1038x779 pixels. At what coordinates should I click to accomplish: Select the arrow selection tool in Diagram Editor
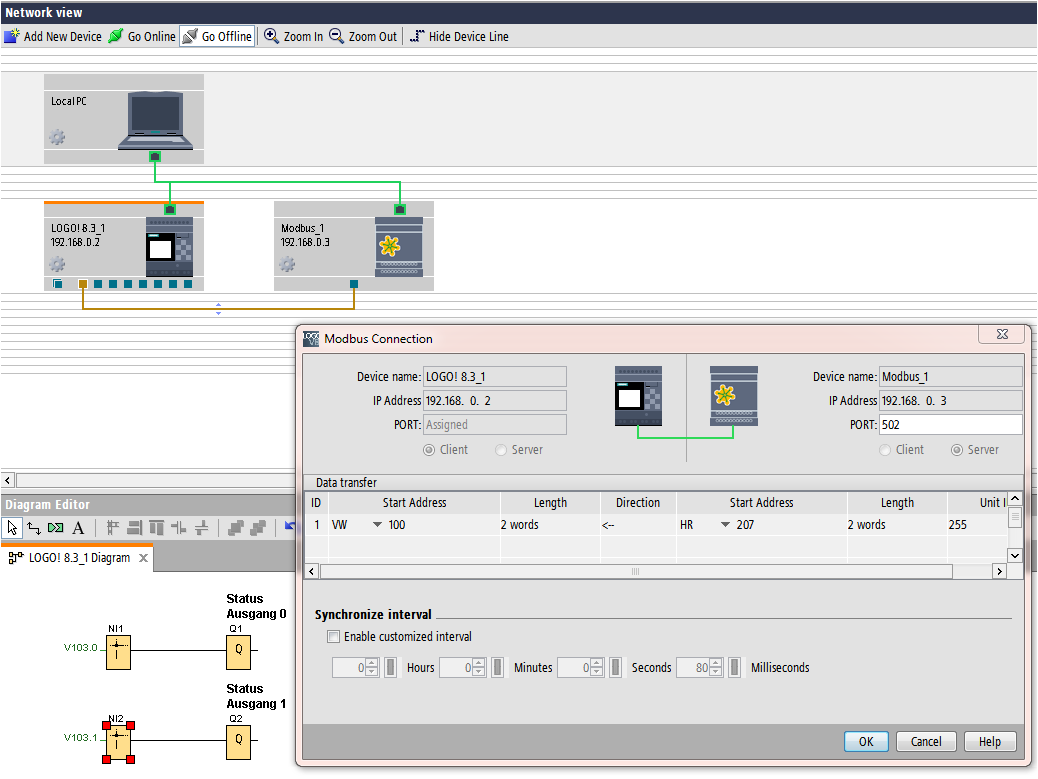click(x=13, y=528)
